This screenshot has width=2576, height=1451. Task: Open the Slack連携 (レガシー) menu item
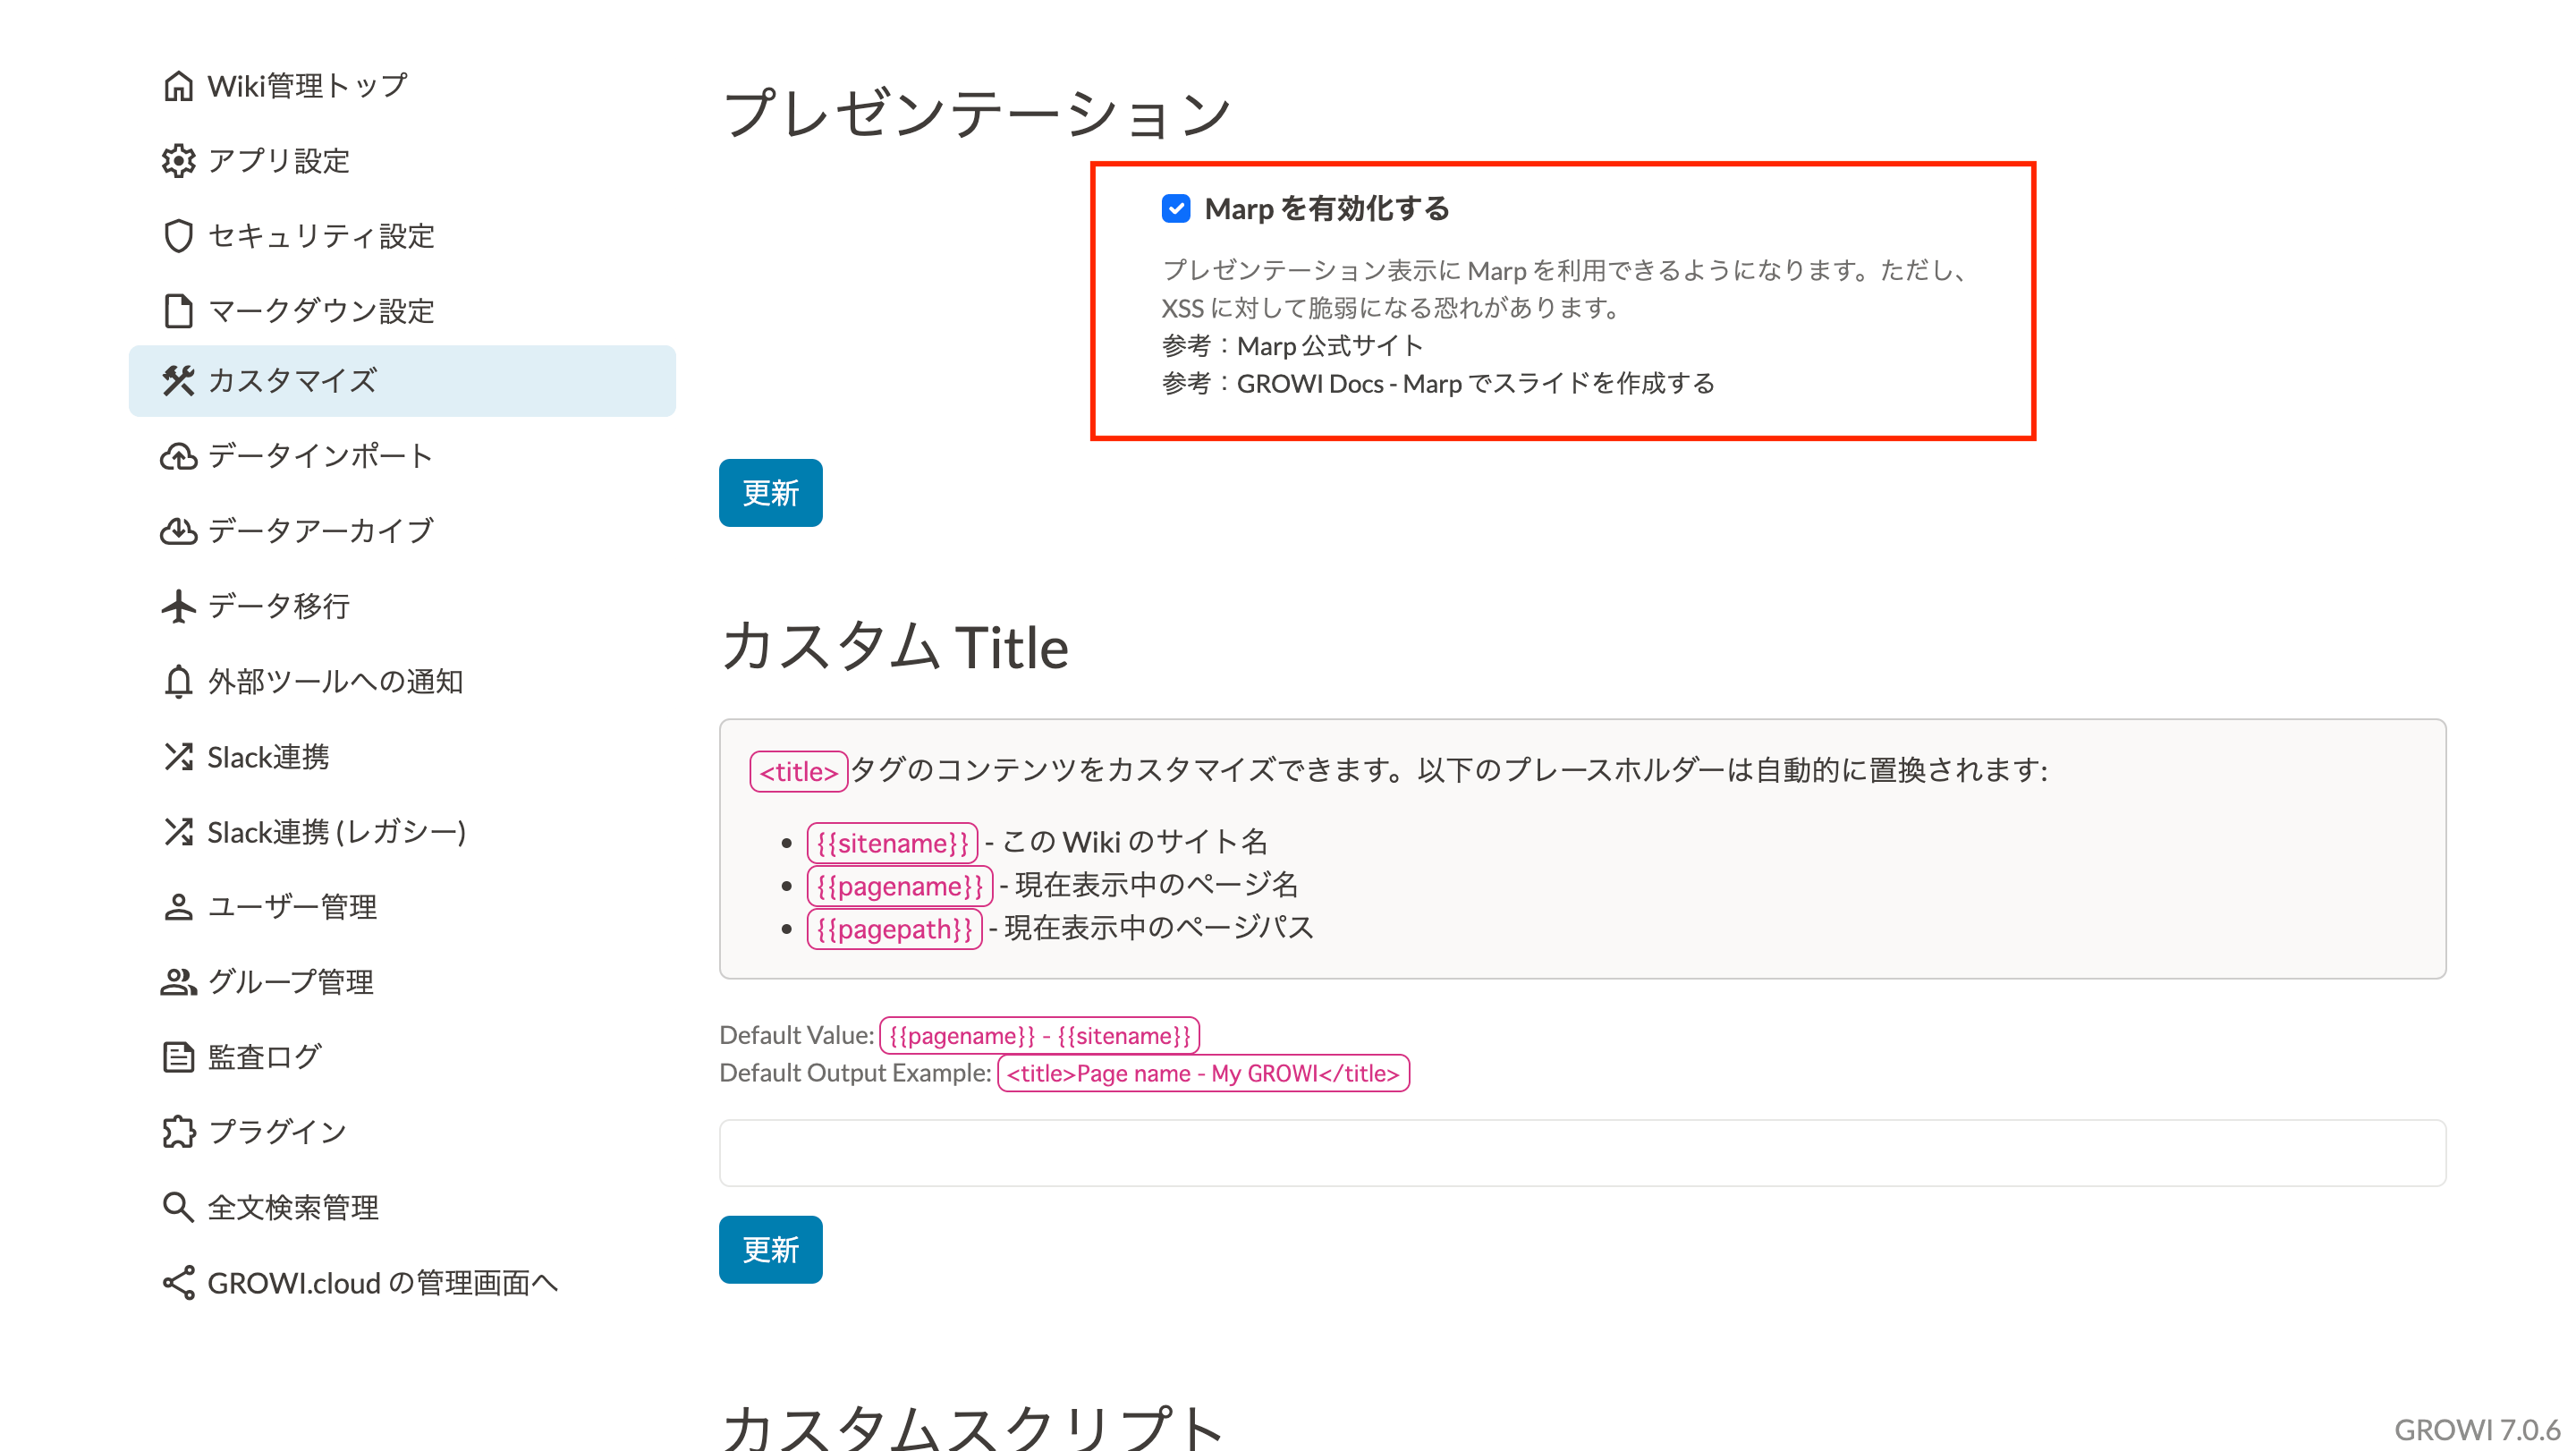coord(336,832)
